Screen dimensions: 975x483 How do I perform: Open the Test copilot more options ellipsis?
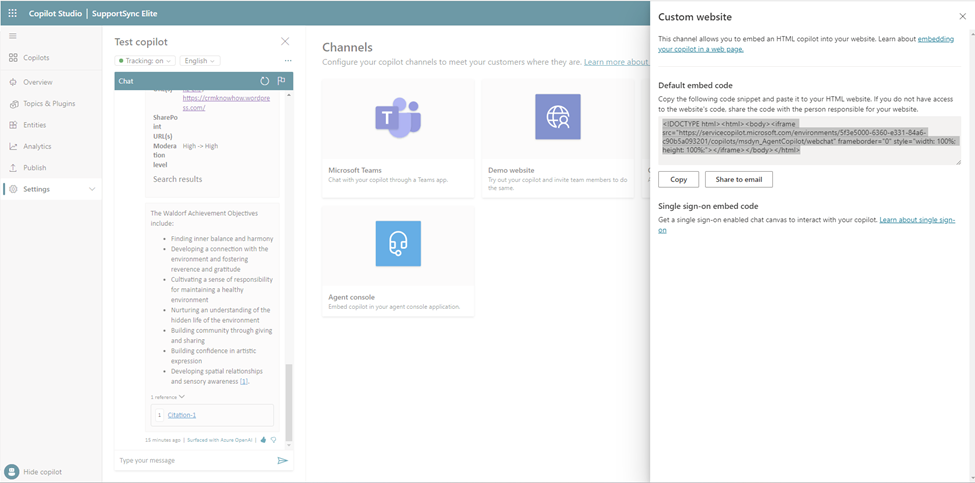click(288, 61)
